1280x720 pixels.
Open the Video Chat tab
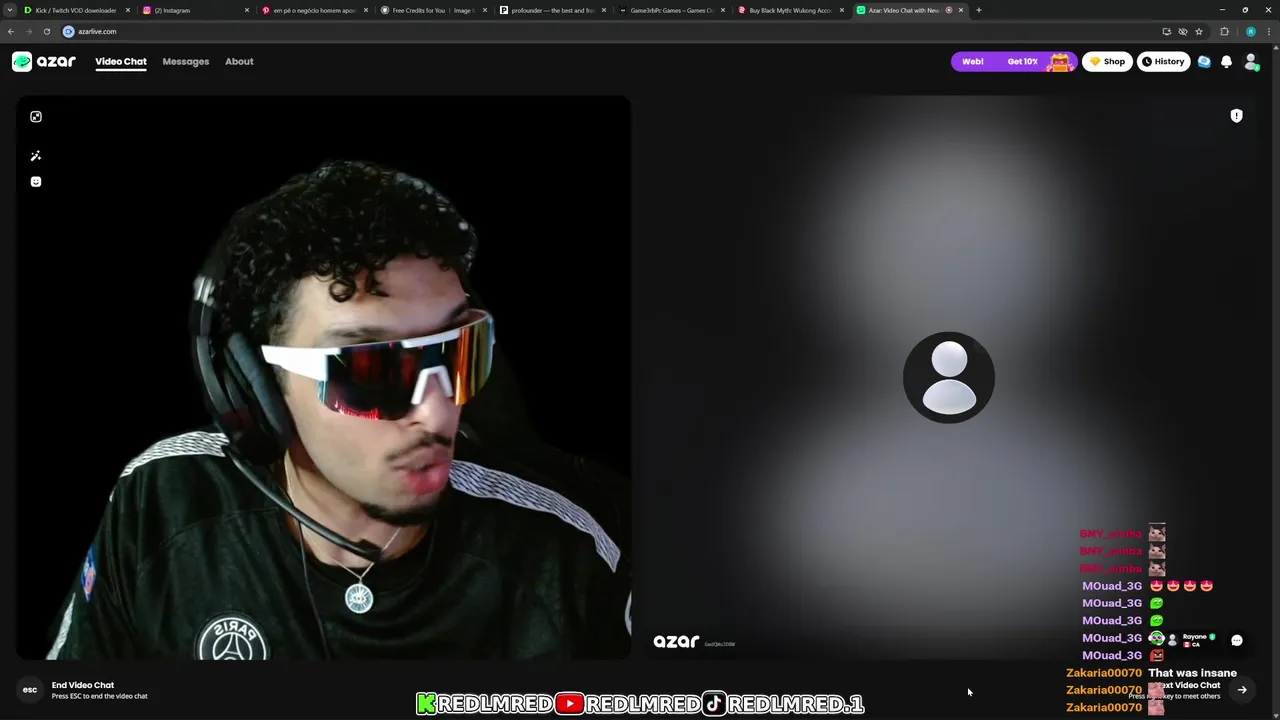pos(121,62)
